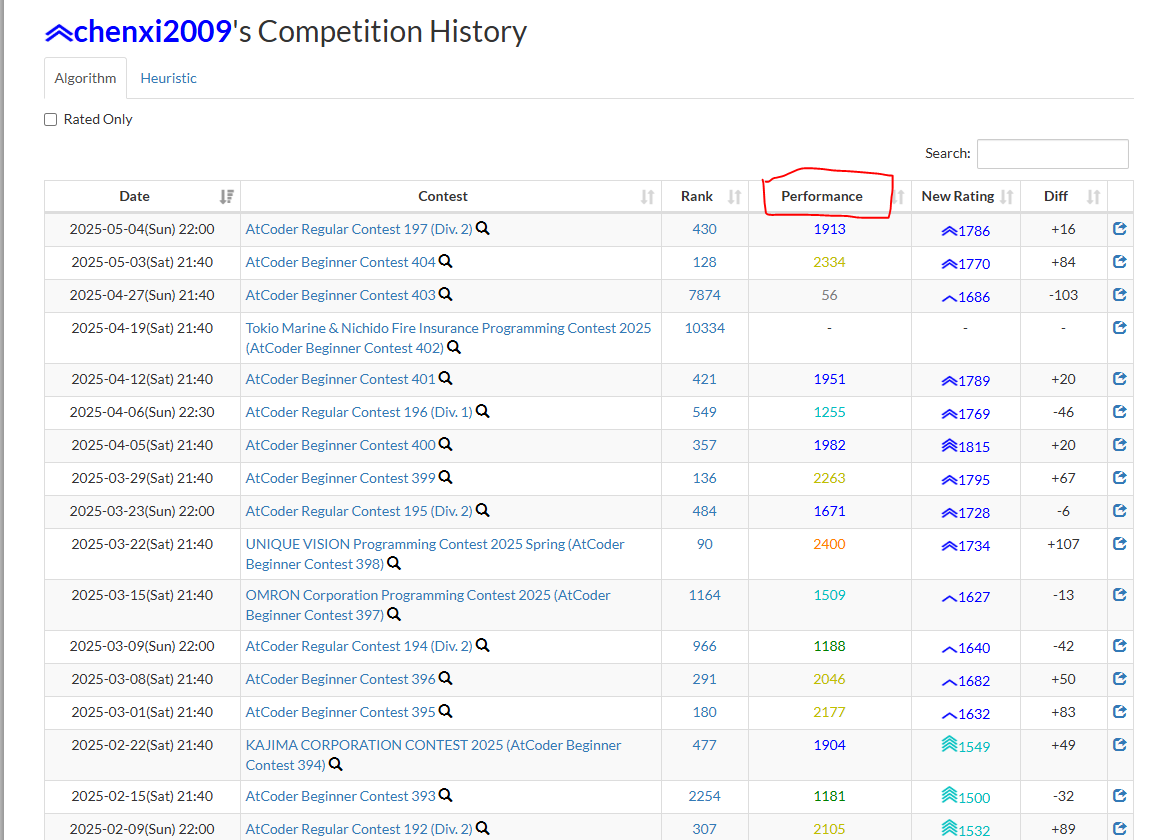Click performance value 2400
The height and width of the screenshot is (840, 1155).
tap(829, 544)
